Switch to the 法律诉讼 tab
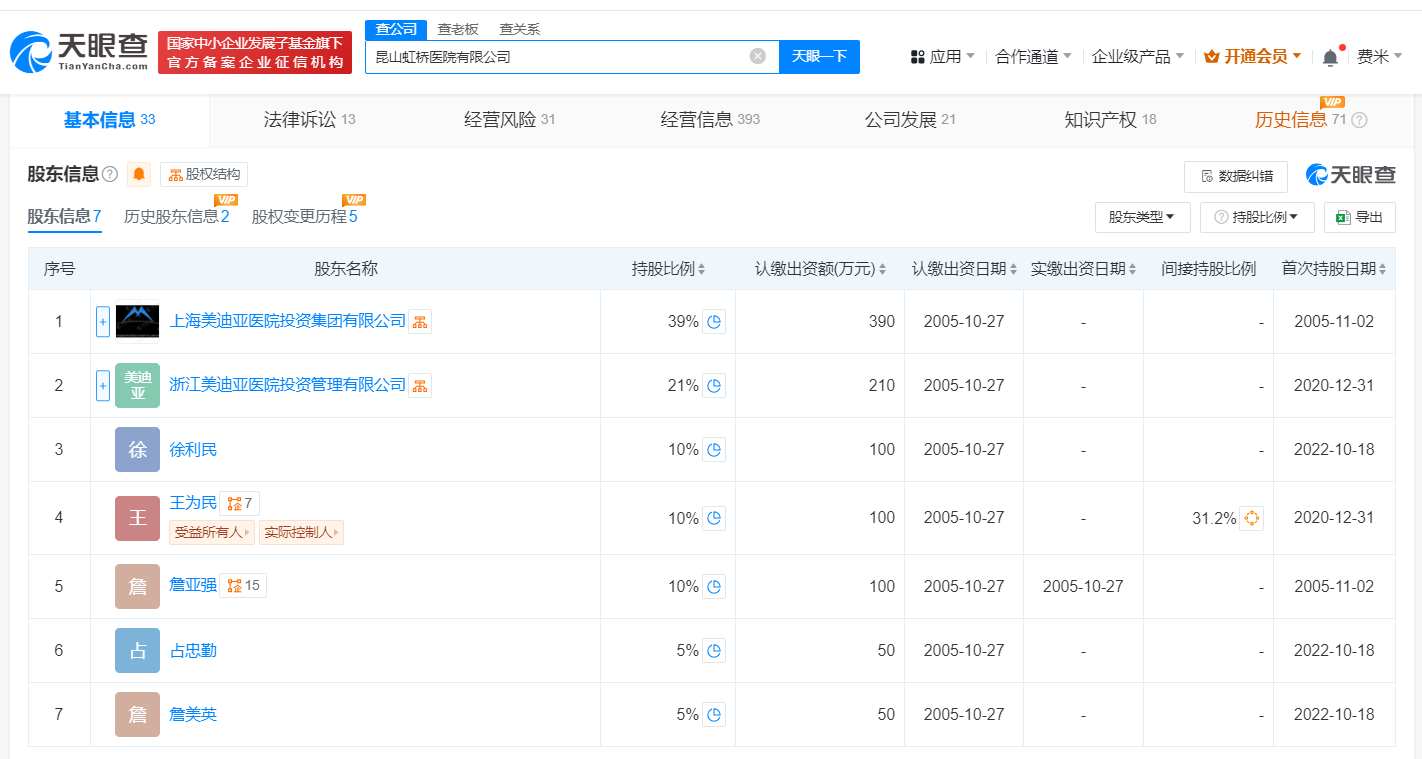The height and width of the screenshot is (759, 1422). coord(309,120)
